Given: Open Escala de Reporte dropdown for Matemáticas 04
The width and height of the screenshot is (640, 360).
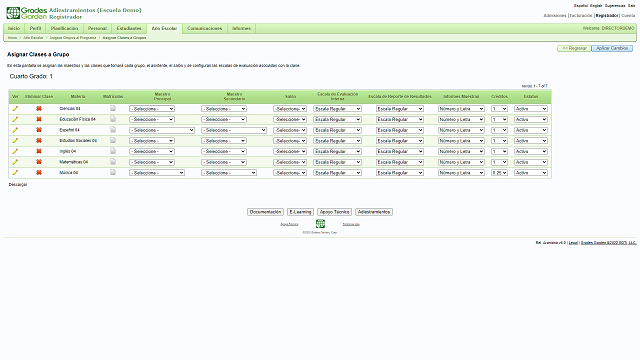Looking at the screenshot, I should [x=400, y=162].
